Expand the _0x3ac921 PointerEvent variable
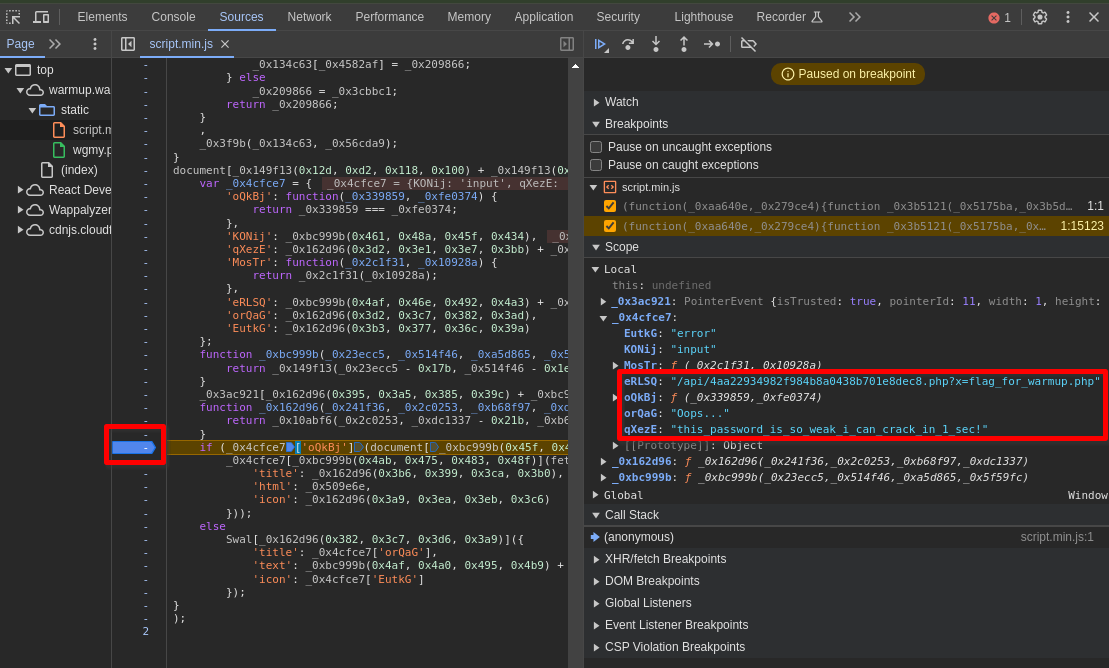Image resolution: width=1109 pixels, height=668 pixels. point(603,301)
